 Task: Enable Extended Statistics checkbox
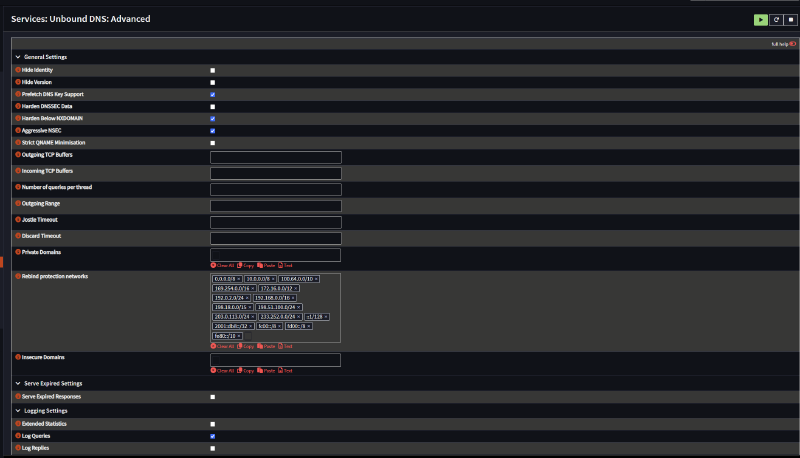tap(213, 424)
